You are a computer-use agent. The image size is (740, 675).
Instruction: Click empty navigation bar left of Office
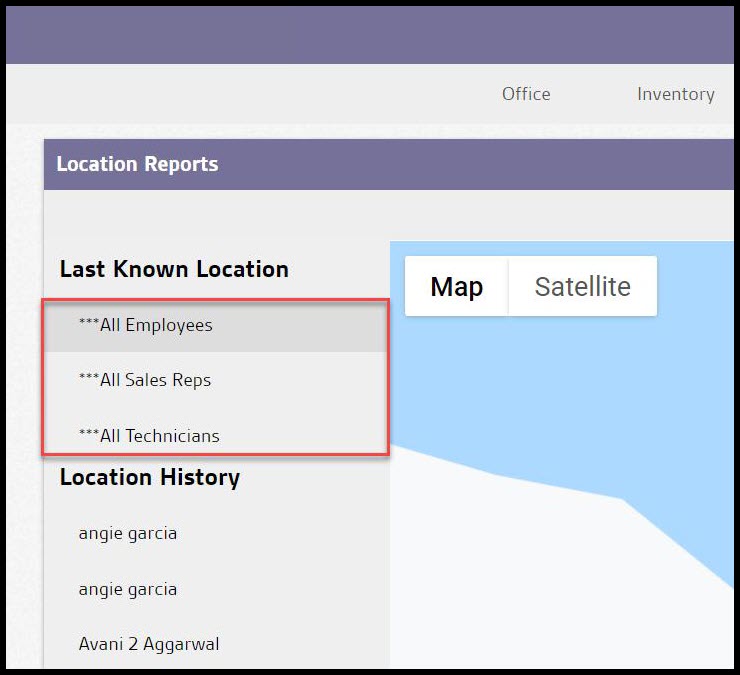point(250,94)
